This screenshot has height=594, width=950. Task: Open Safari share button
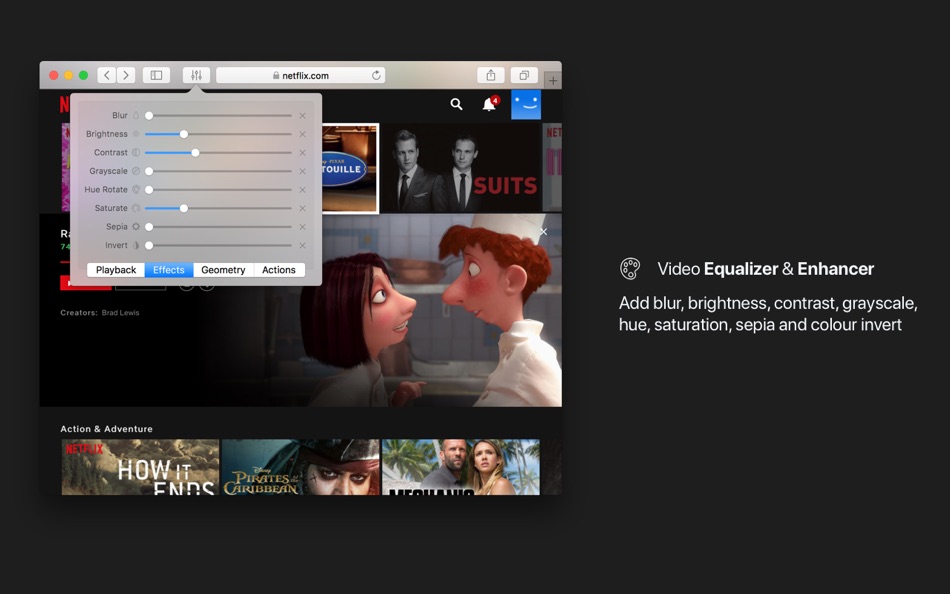491,75
